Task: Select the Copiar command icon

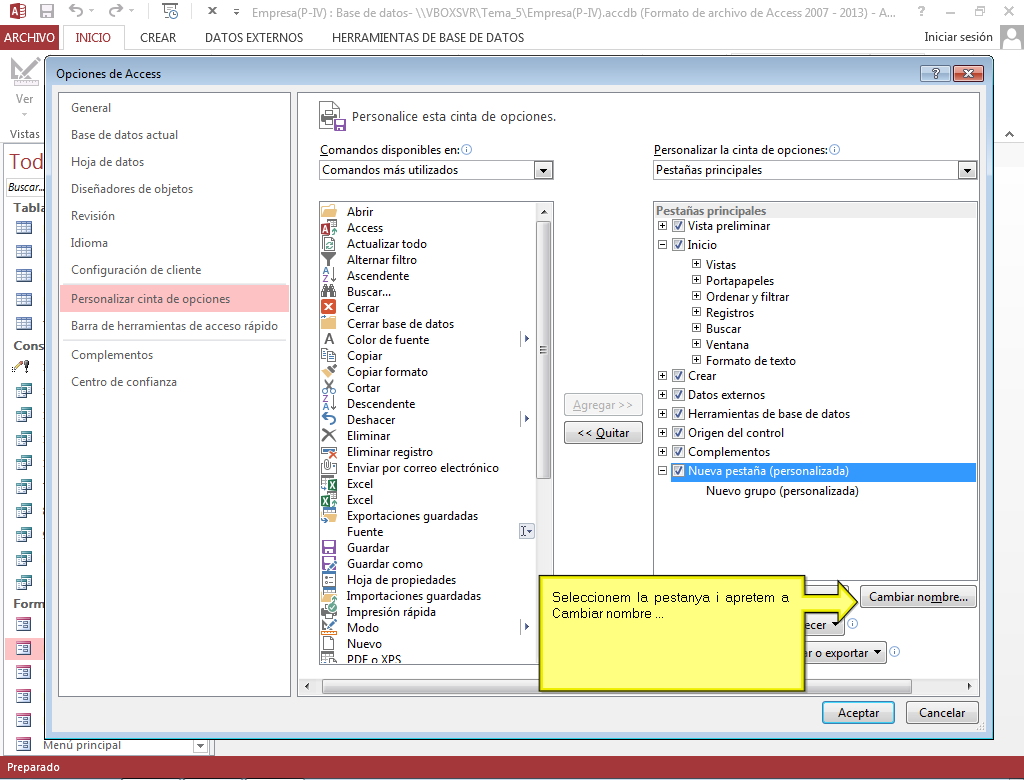Action: pyautogui.click(x=329, y=356)
